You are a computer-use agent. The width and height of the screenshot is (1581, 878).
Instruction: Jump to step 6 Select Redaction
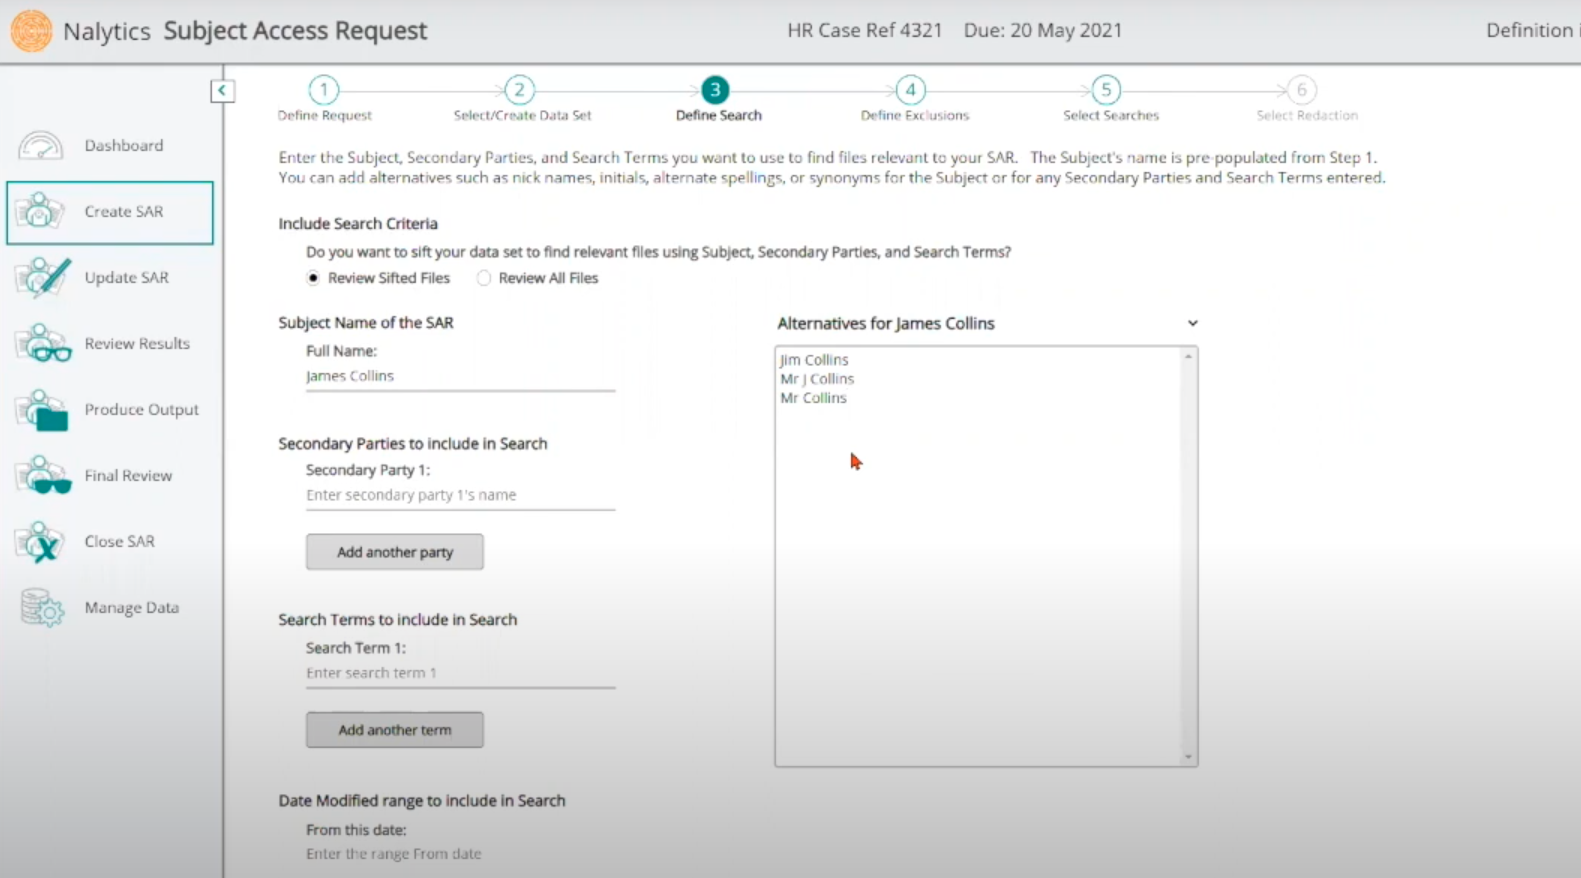click(1301, 90)
